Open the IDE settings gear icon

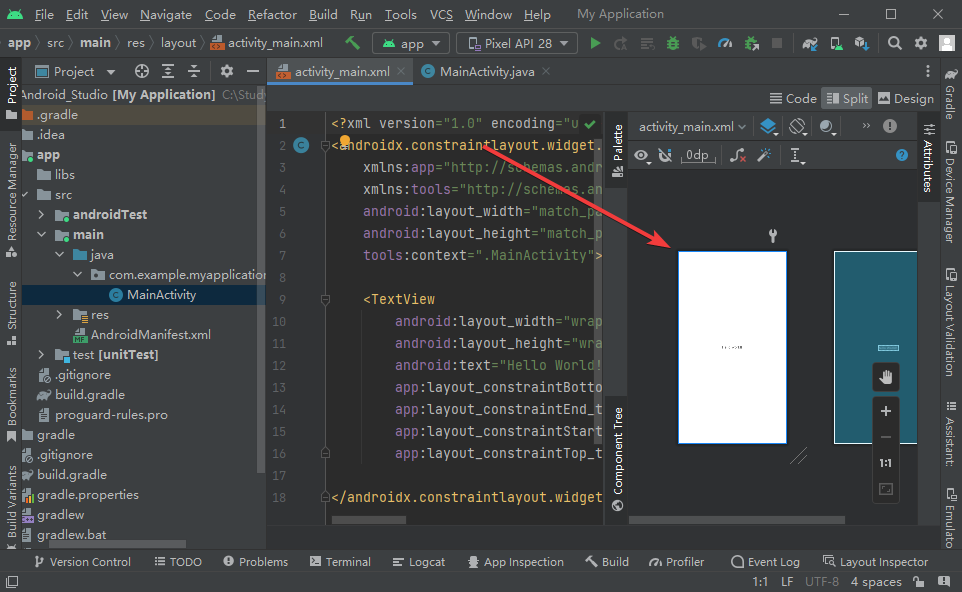click(921, 44)
